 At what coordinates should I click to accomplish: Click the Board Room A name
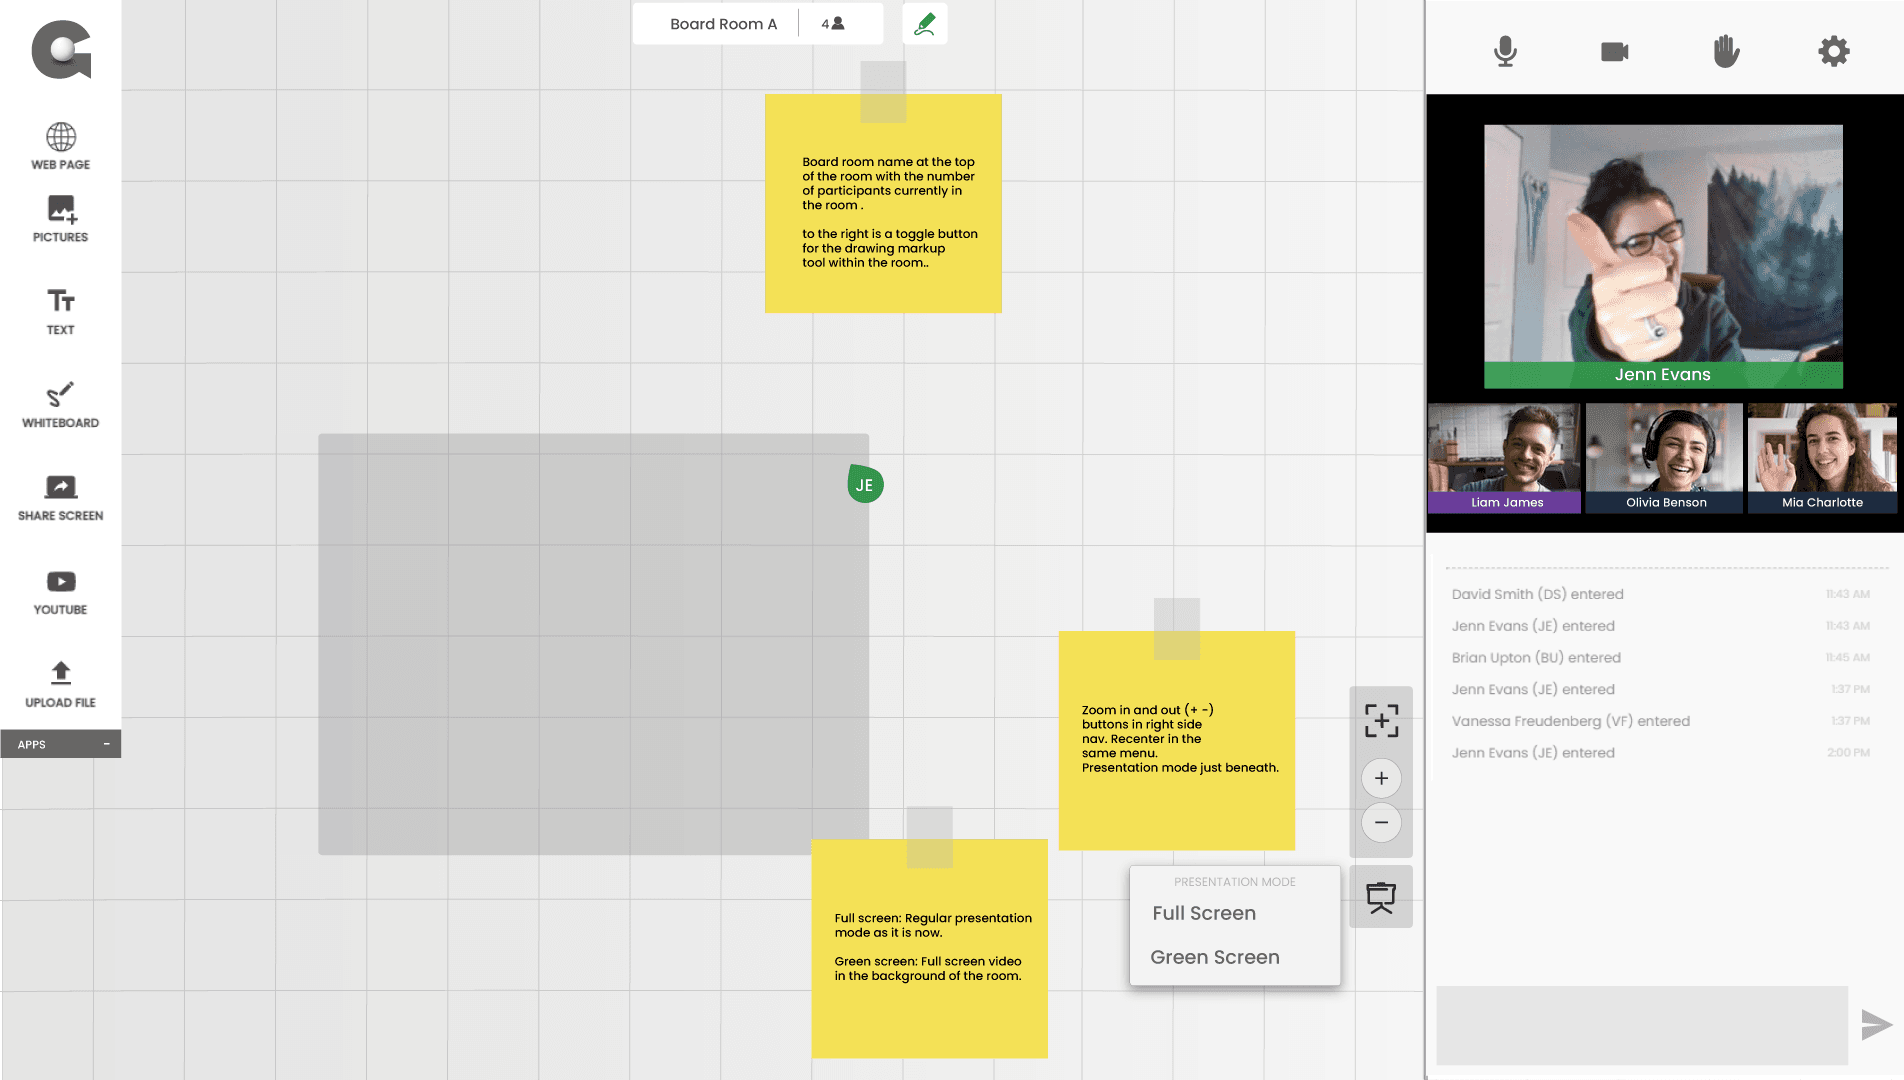coord(723,24)
